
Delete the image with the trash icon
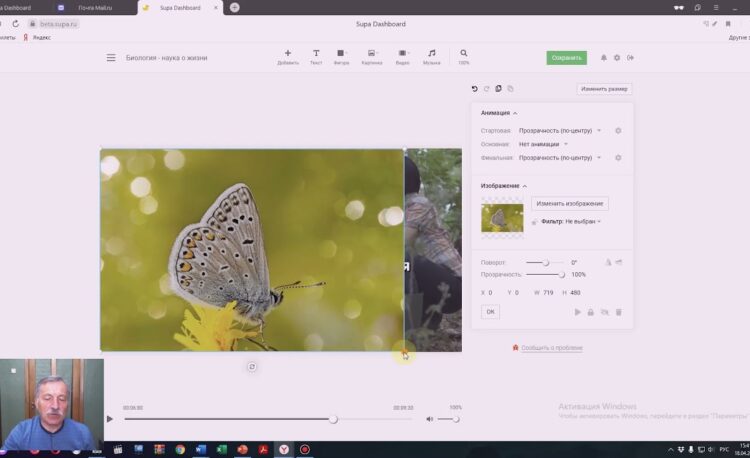pos(619,312)
